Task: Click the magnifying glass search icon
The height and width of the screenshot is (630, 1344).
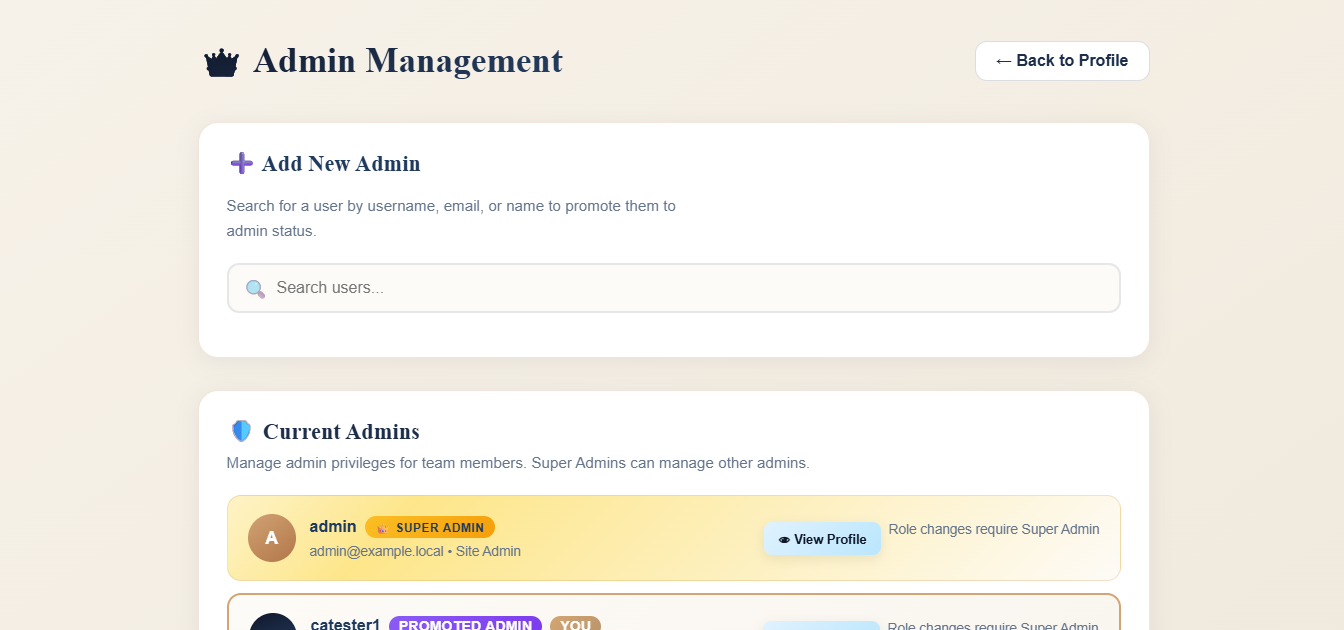Action: [255, 289]
